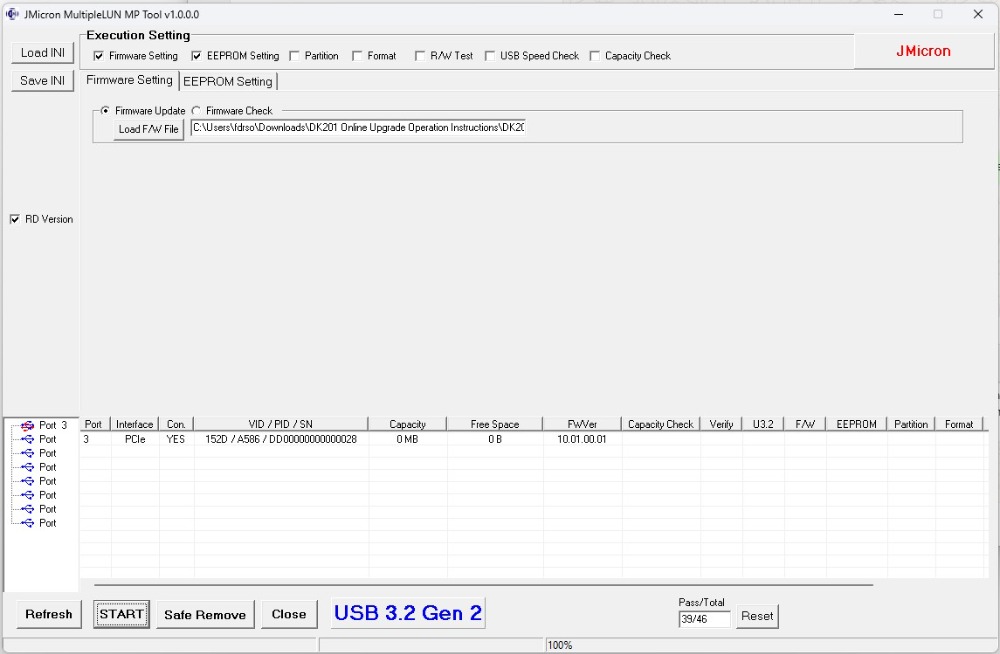Switch to the EEPROM Setting tab
Image resolution: width=1000 pixels, height=654 pixels.
[227, 81]
